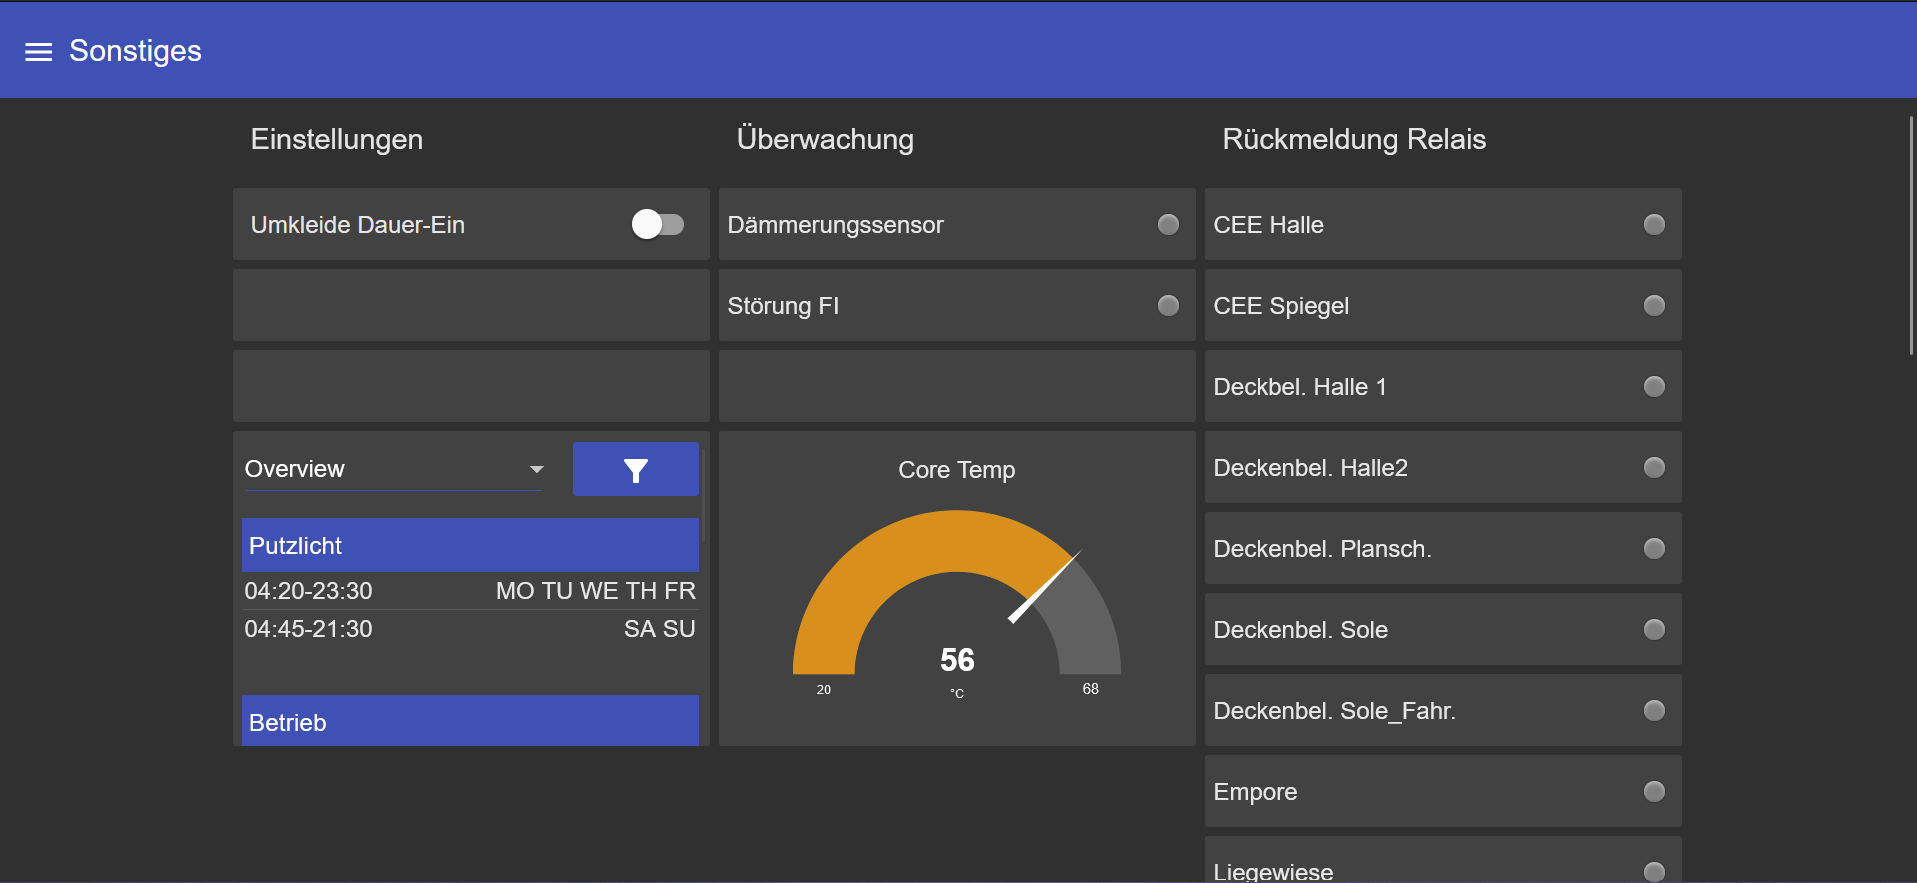
Task: Click the 56 temperature value
Action: click(x=957, y=660)
